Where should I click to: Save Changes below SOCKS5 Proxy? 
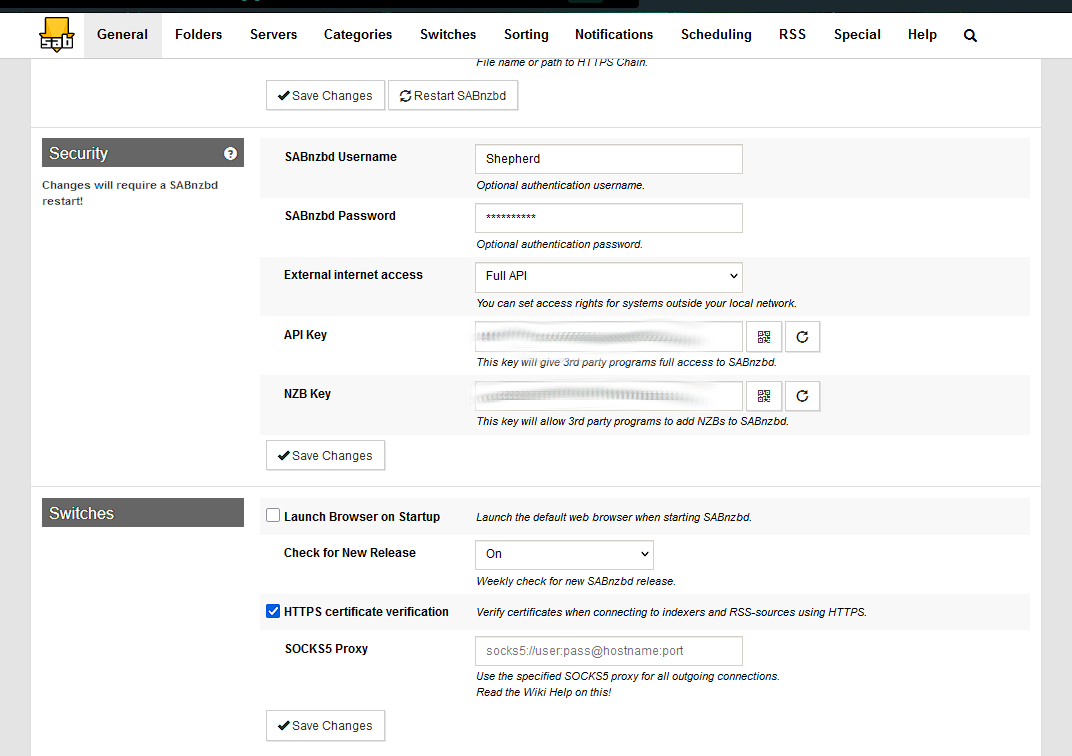click(325, 726)
